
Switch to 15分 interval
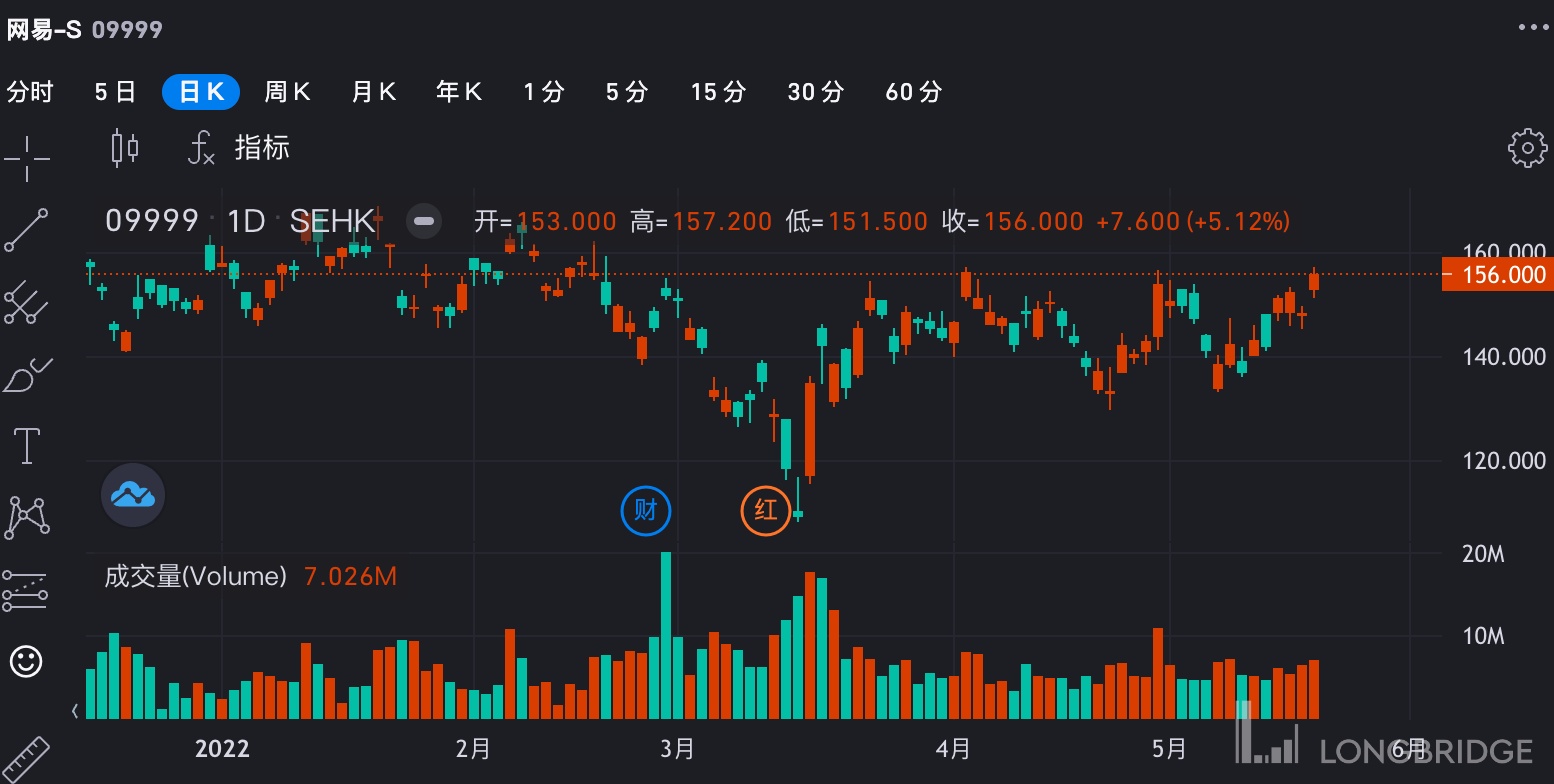718,92
